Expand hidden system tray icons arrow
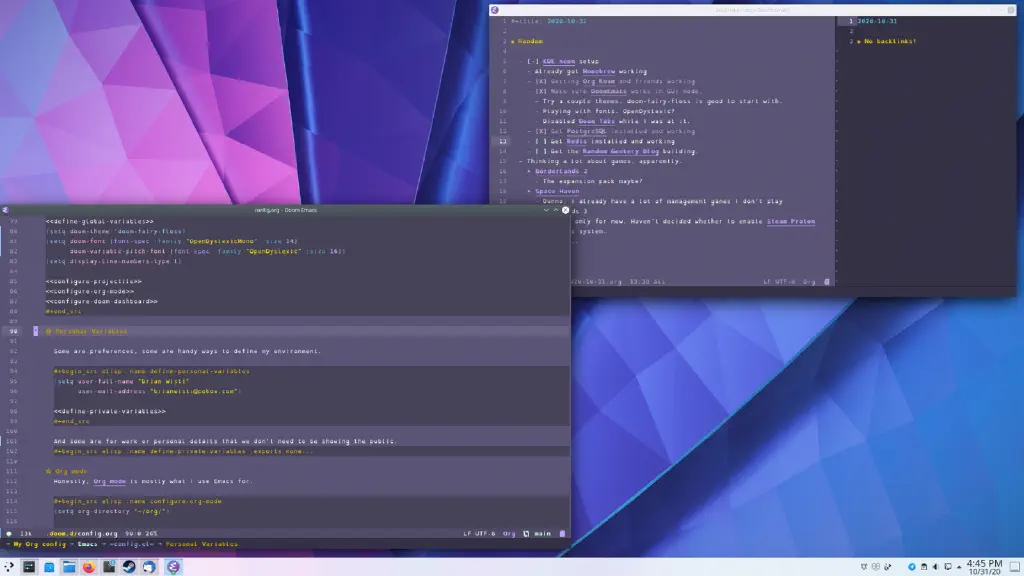The image size is (1024, 576). pos(959,567)
